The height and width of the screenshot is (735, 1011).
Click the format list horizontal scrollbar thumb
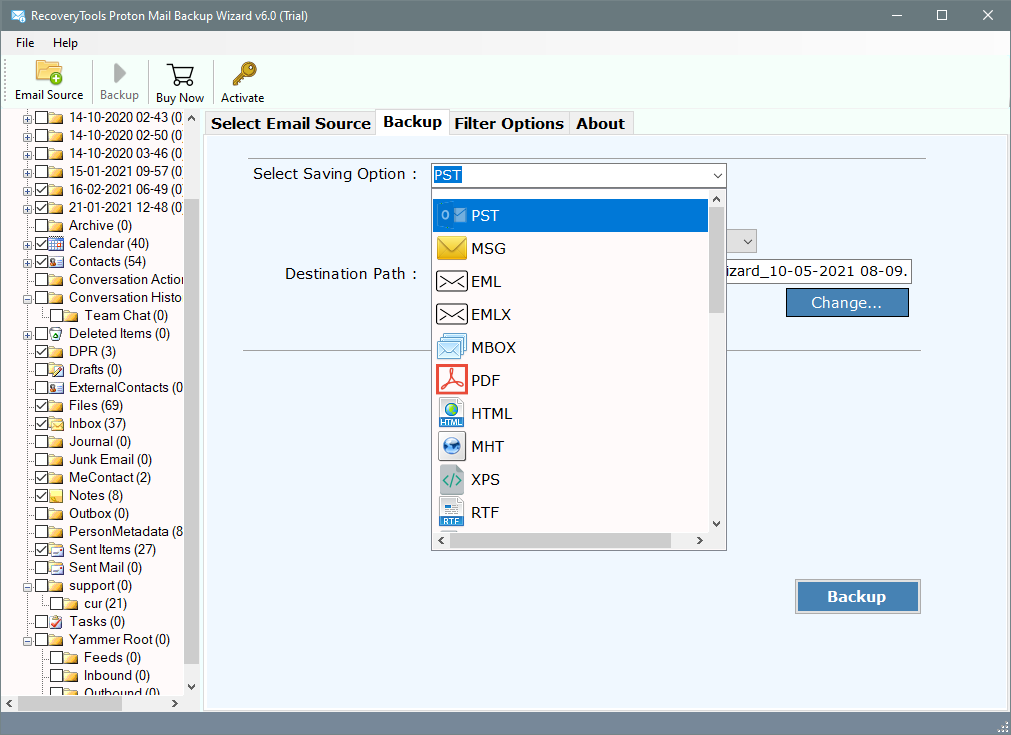(560, 540)
